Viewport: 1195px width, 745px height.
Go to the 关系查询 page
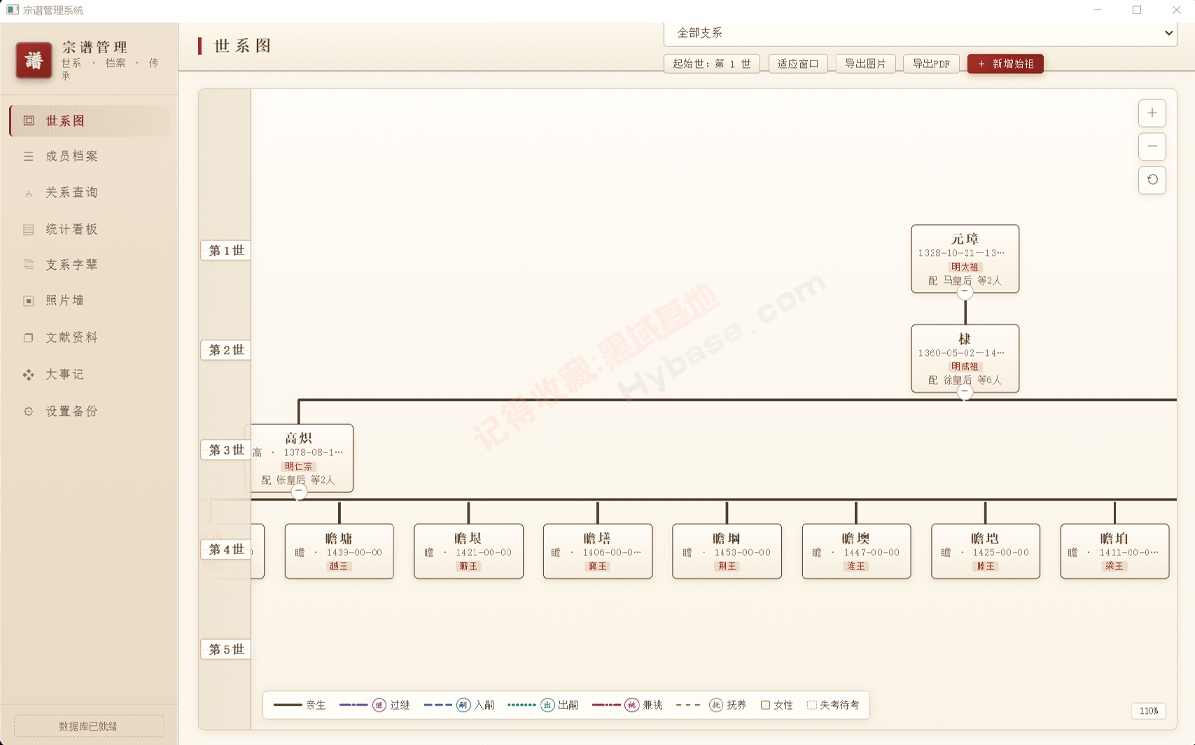pyautogui.click(x=90, y=193)
